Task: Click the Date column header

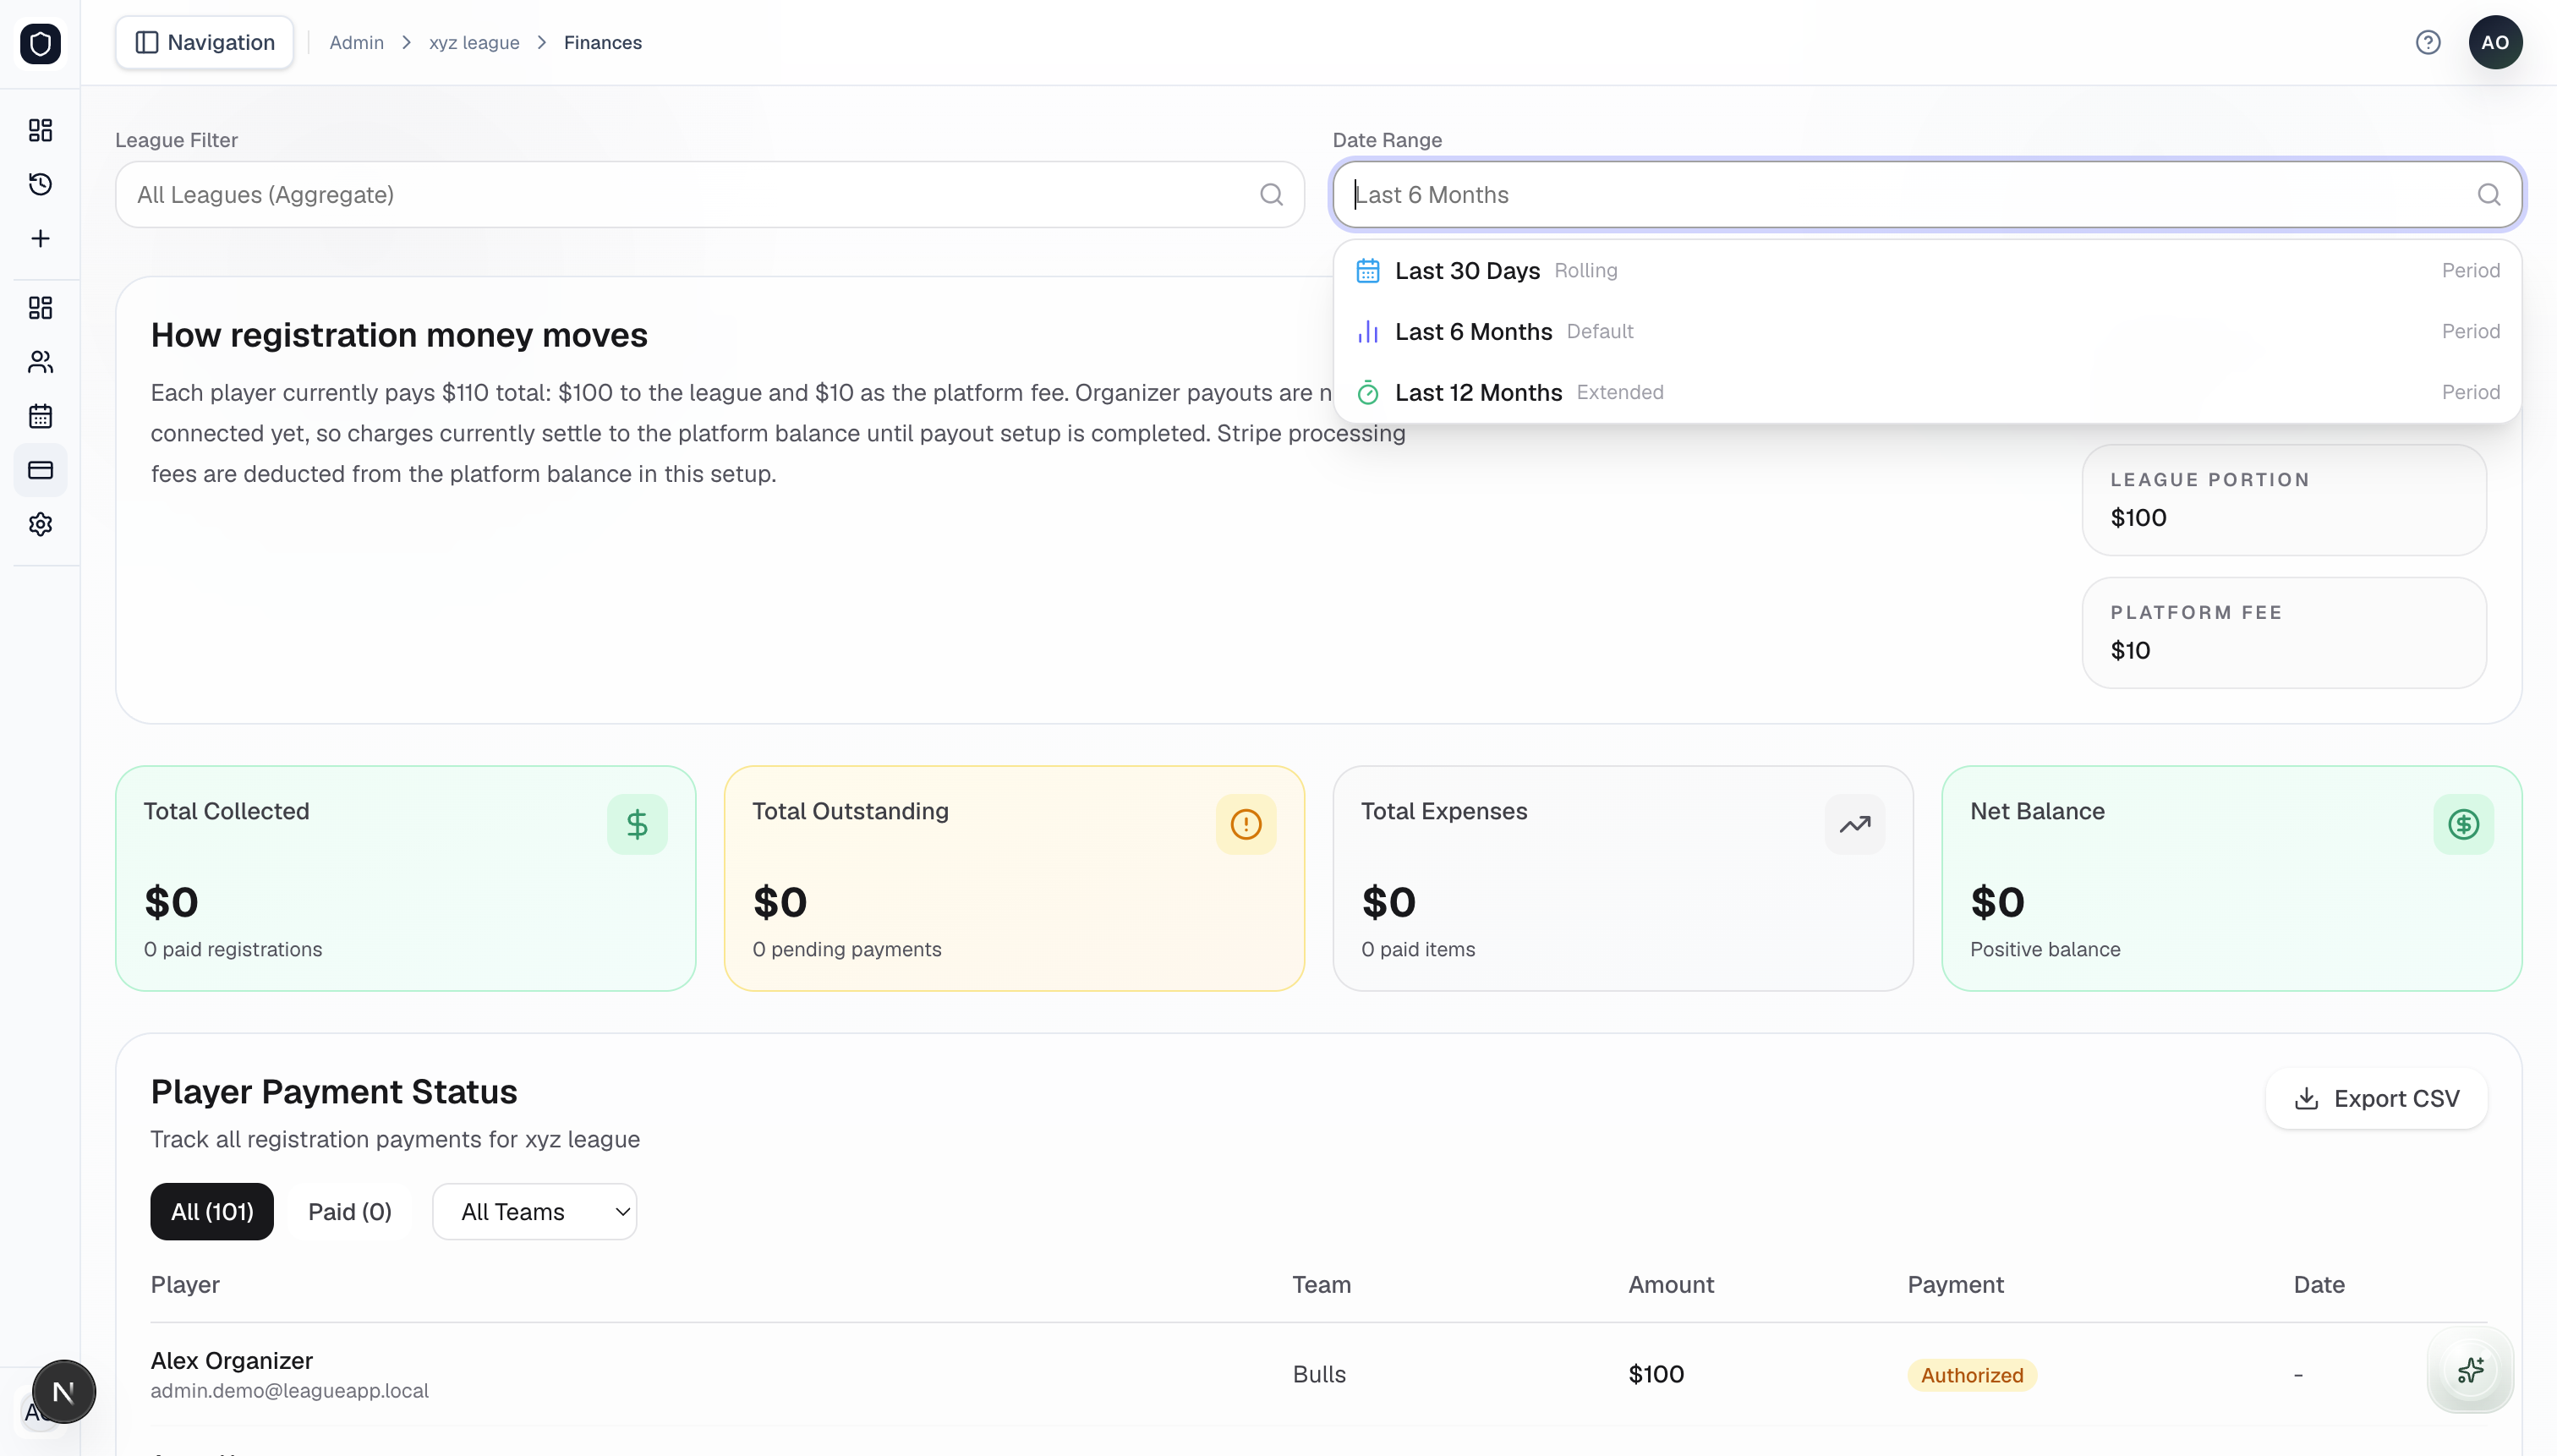Action: 2319,1284
